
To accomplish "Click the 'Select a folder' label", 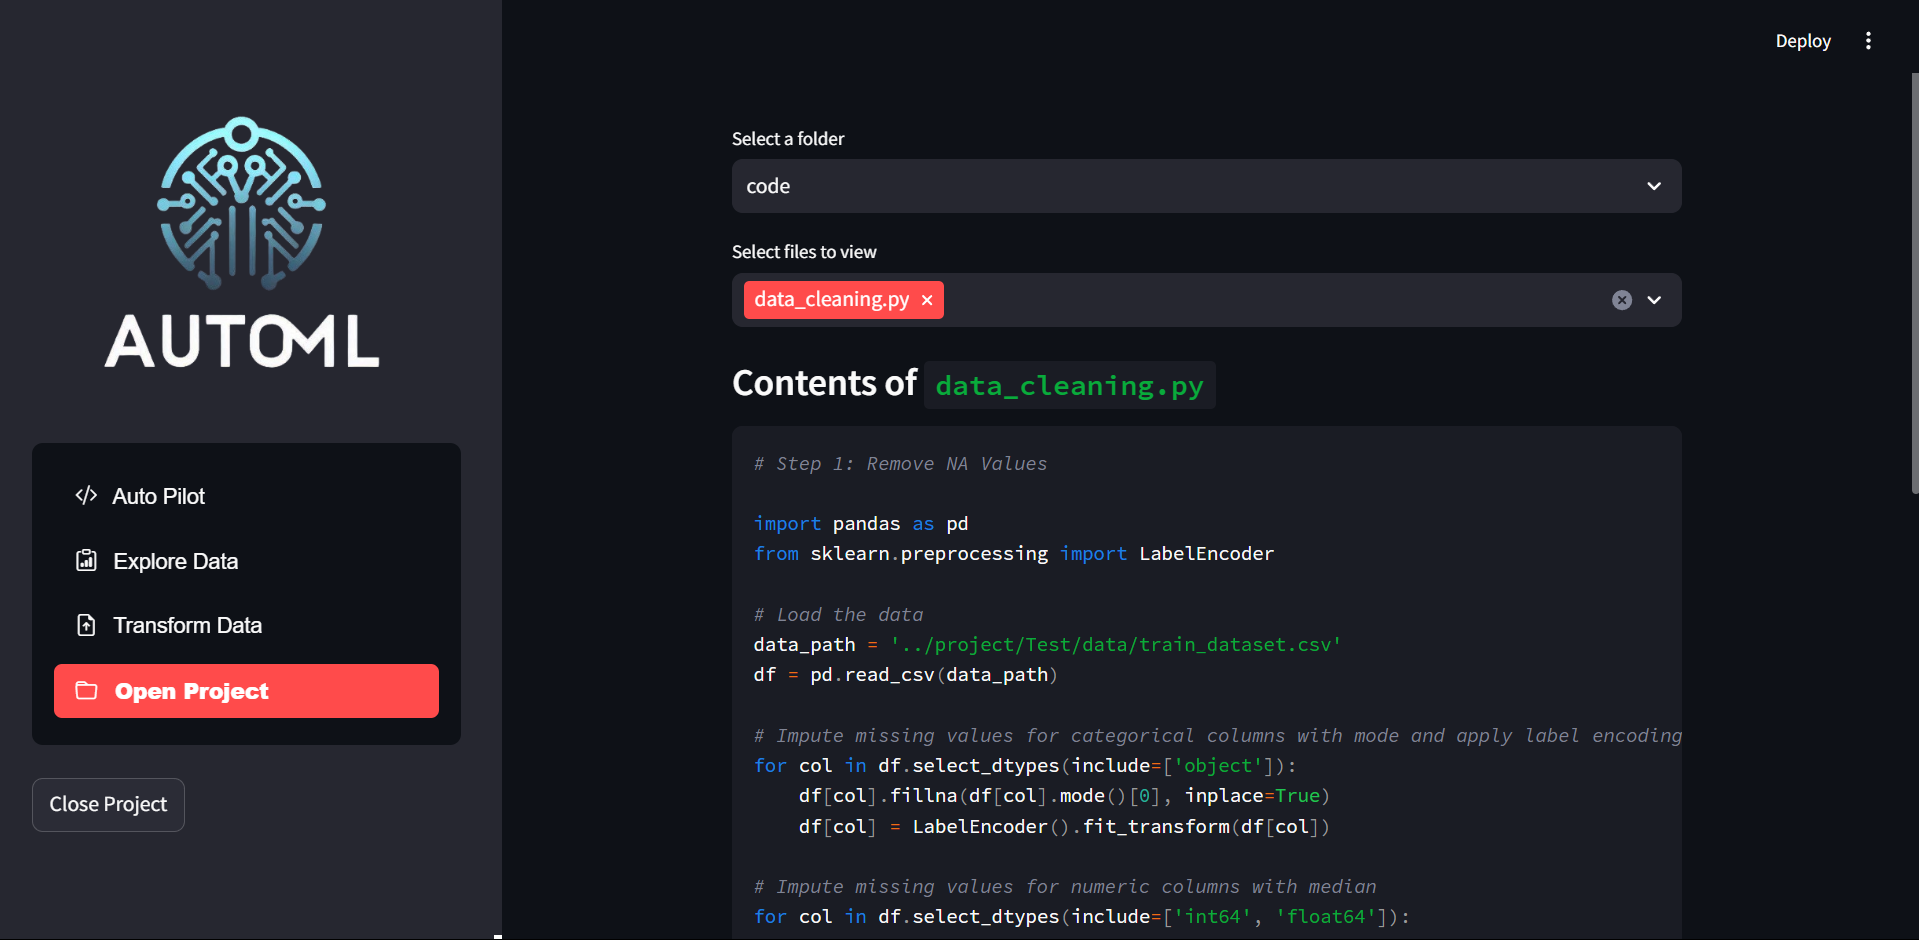I will pyautogui.click(x=788, y=139).
